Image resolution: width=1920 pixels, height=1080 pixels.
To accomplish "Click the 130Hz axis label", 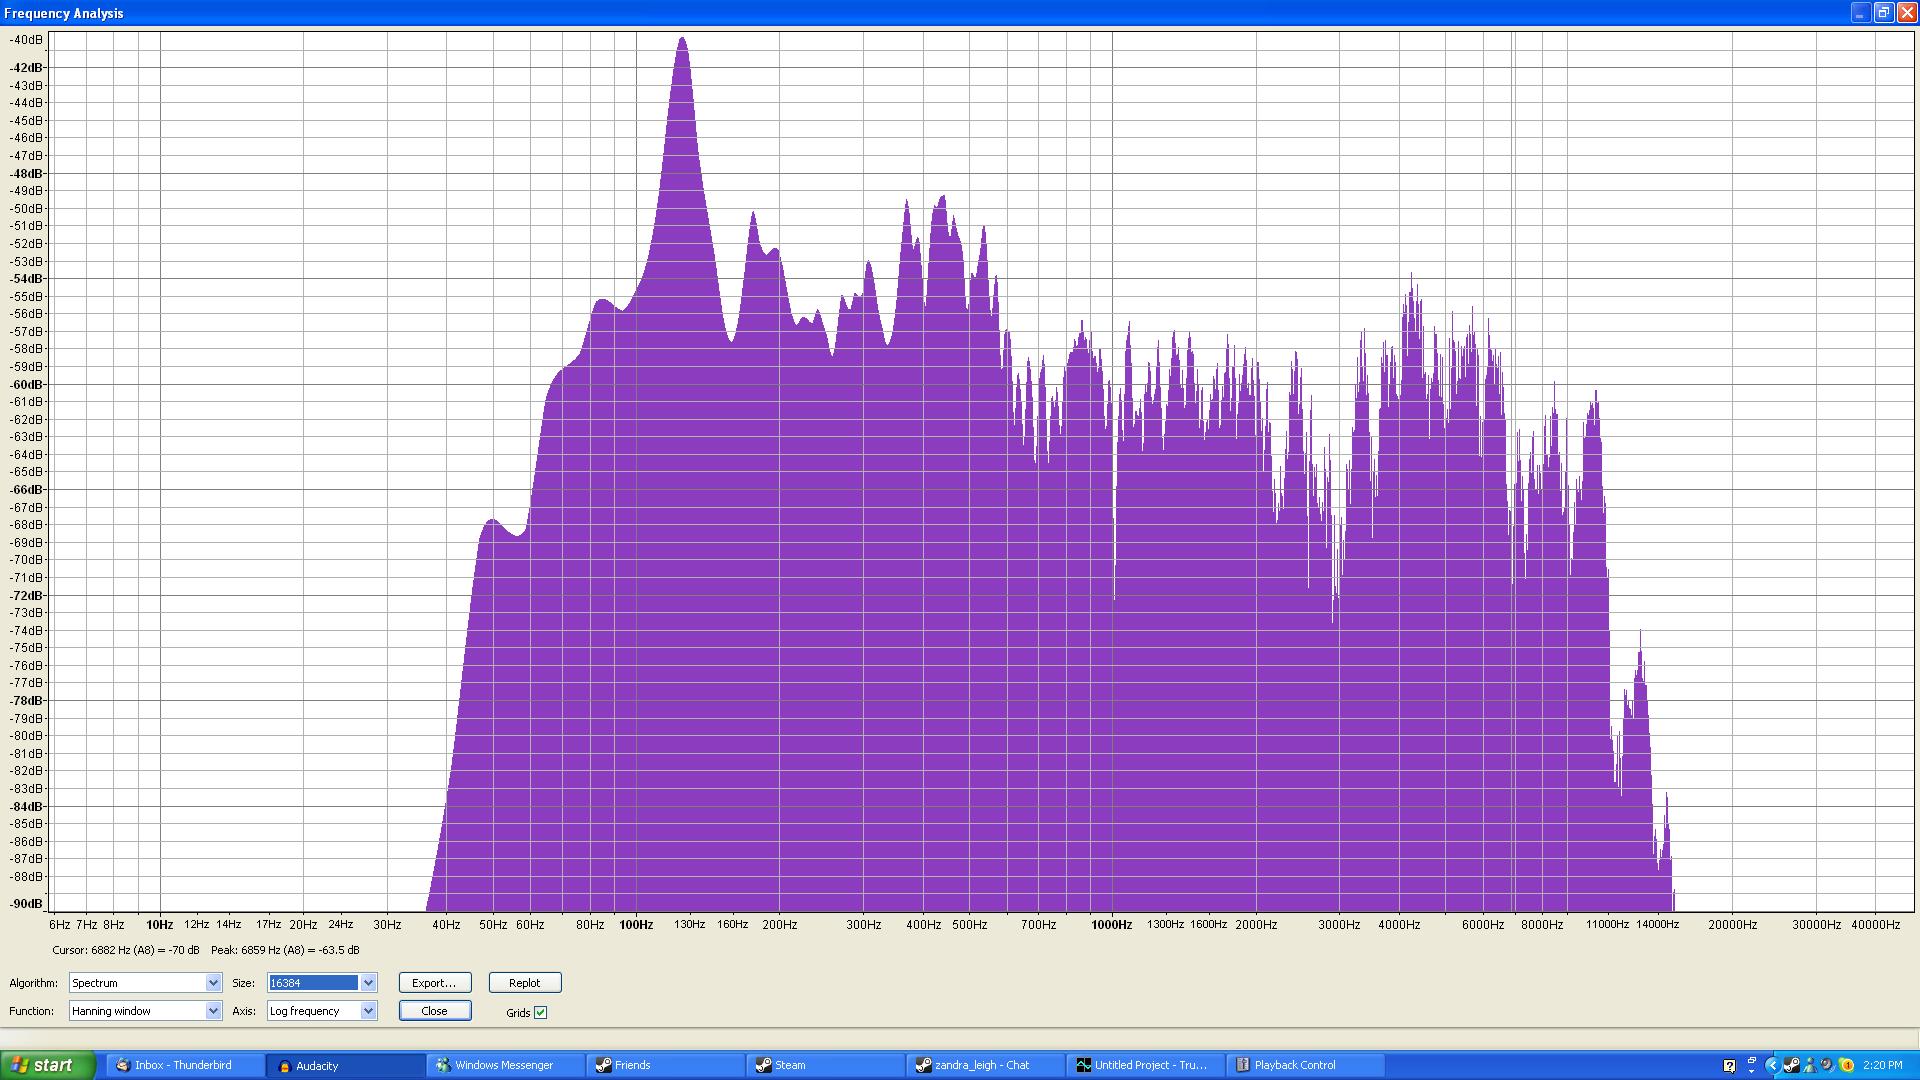I will (x=689, y=925).
